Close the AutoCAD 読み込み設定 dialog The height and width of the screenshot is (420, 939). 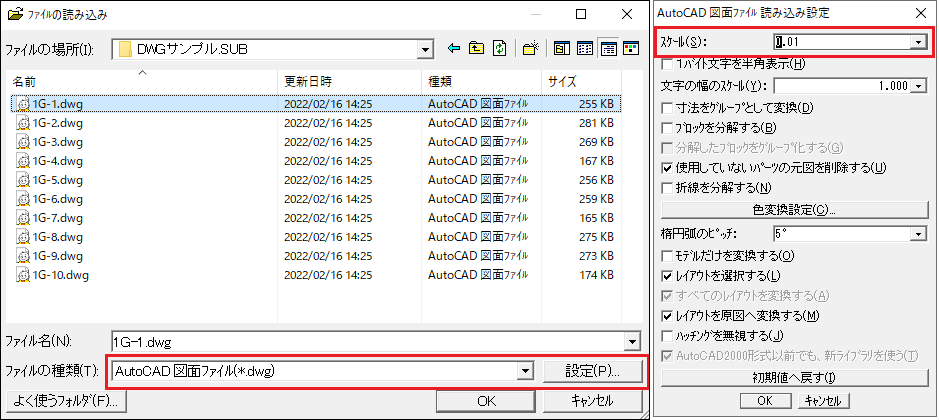[919, 13]
